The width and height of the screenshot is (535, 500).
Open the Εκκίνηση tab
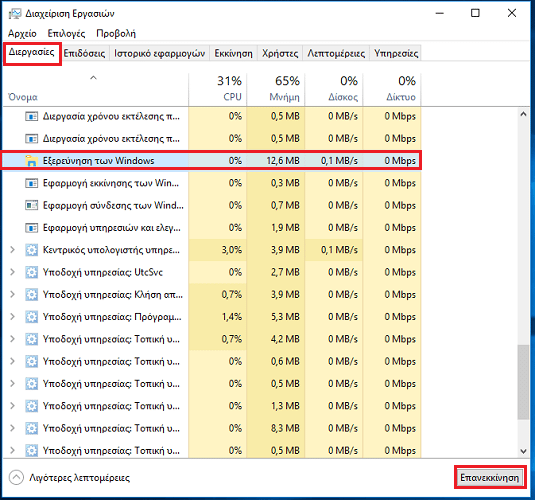tap(233, 54)
